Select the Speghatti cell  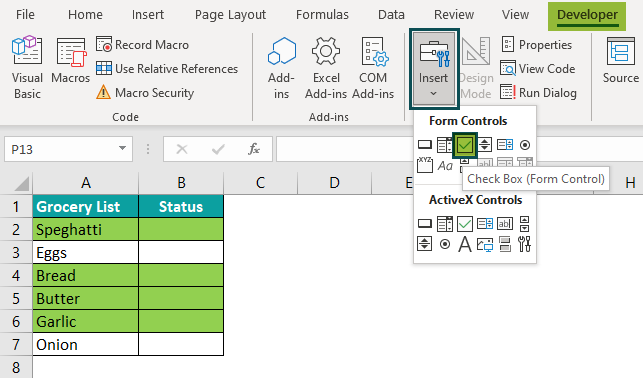(x=86, y=230)
